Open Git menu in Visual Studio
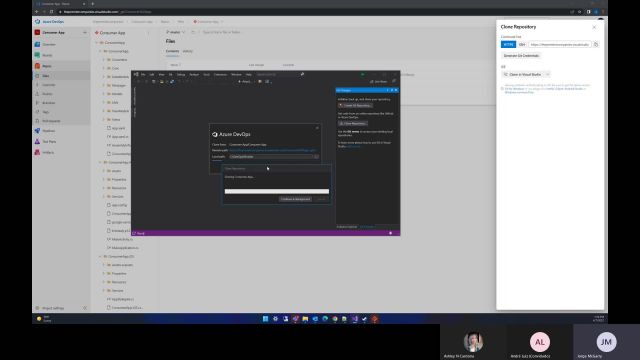The image size is (640, 360). coord(171,75)
